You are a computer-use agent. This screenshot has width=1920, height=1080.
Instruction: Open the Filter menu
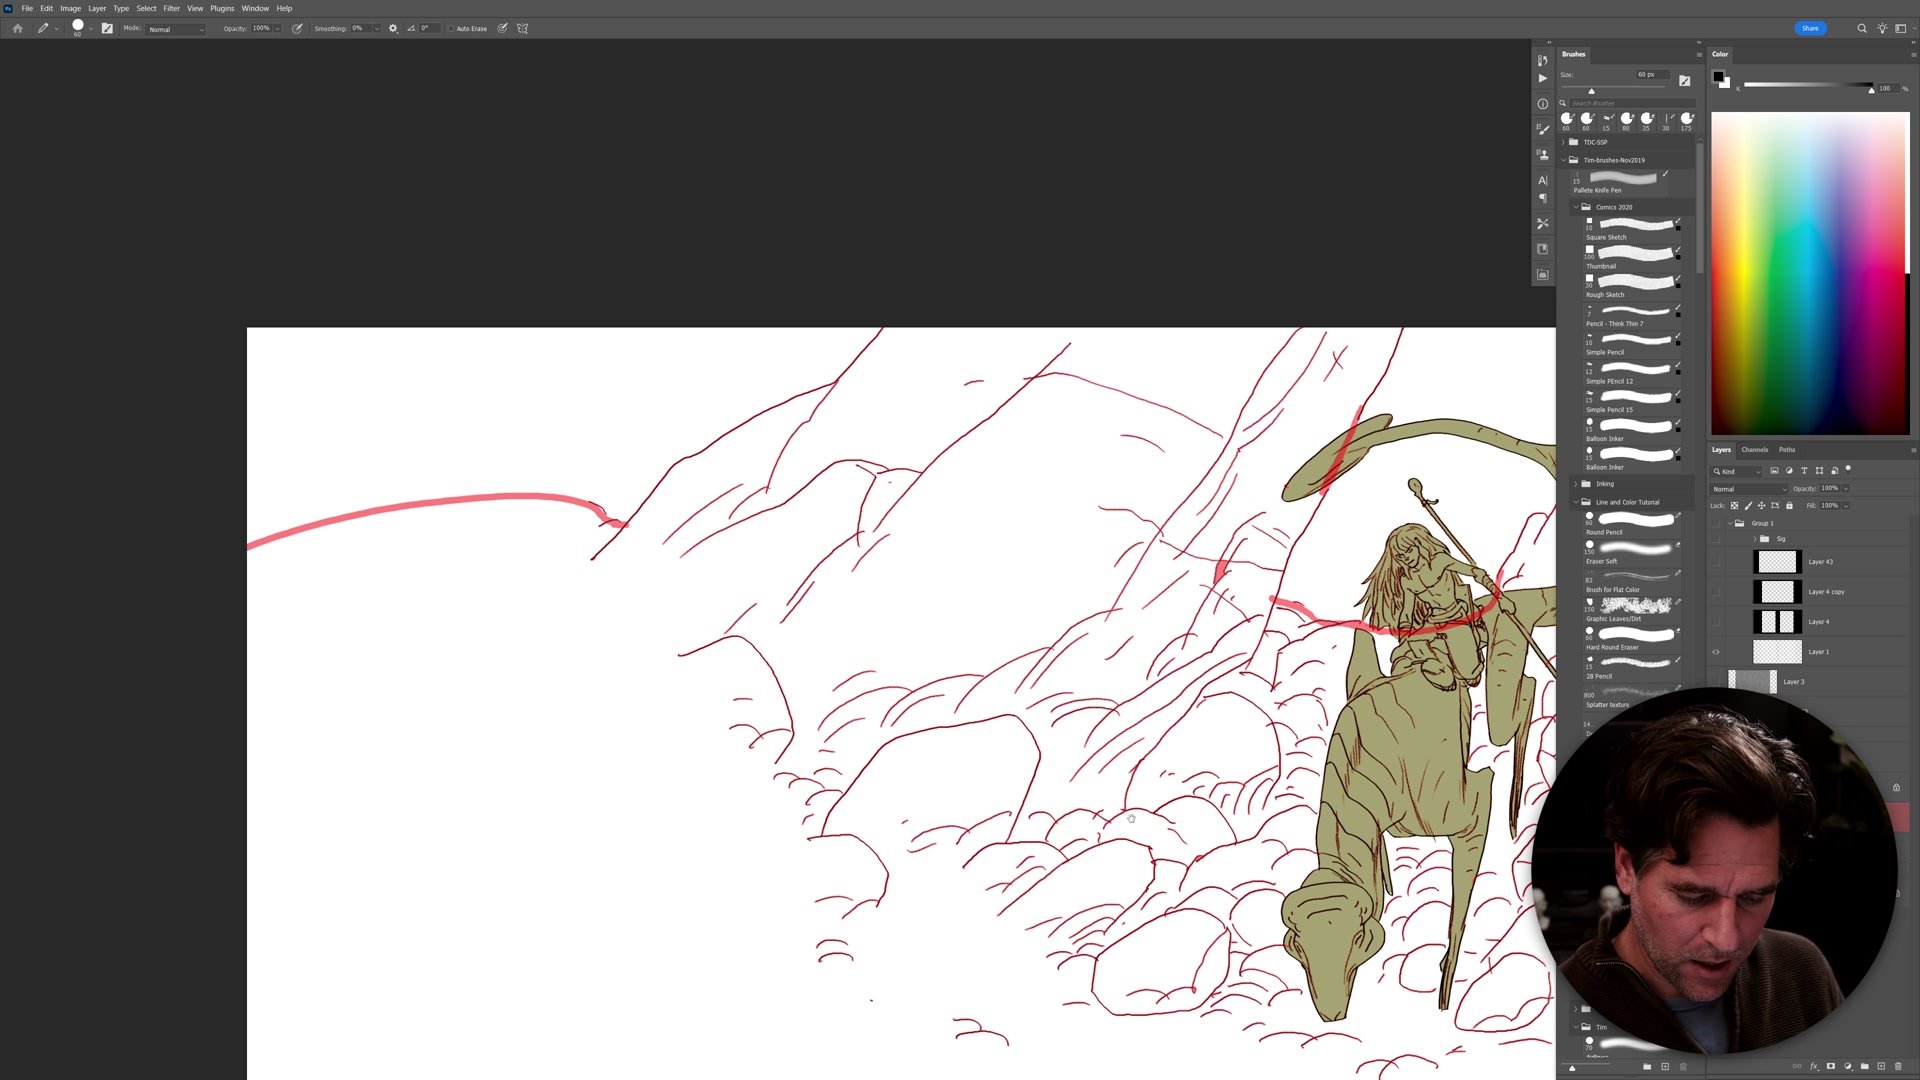coord(171,8)
